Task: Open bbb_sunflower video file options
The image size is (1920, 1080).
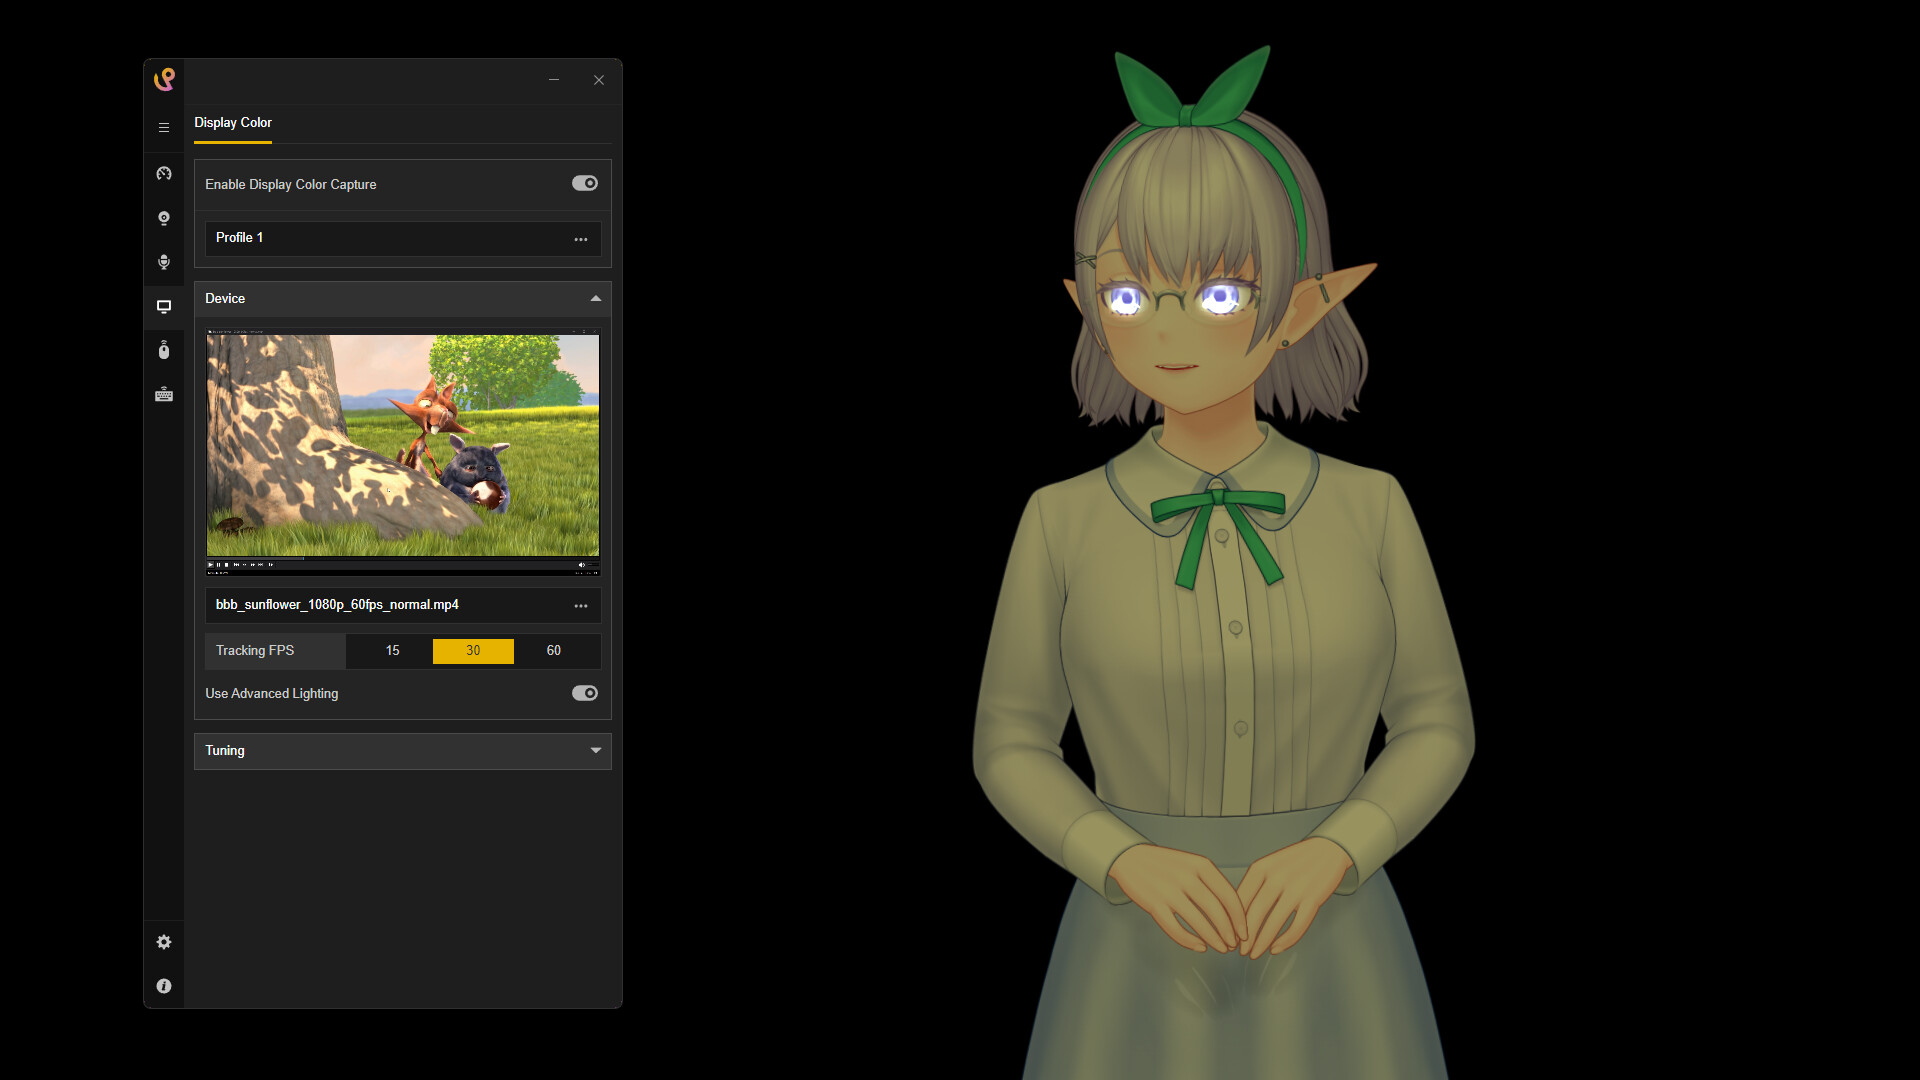Action: pyautogui.click(x=581, y=605)
